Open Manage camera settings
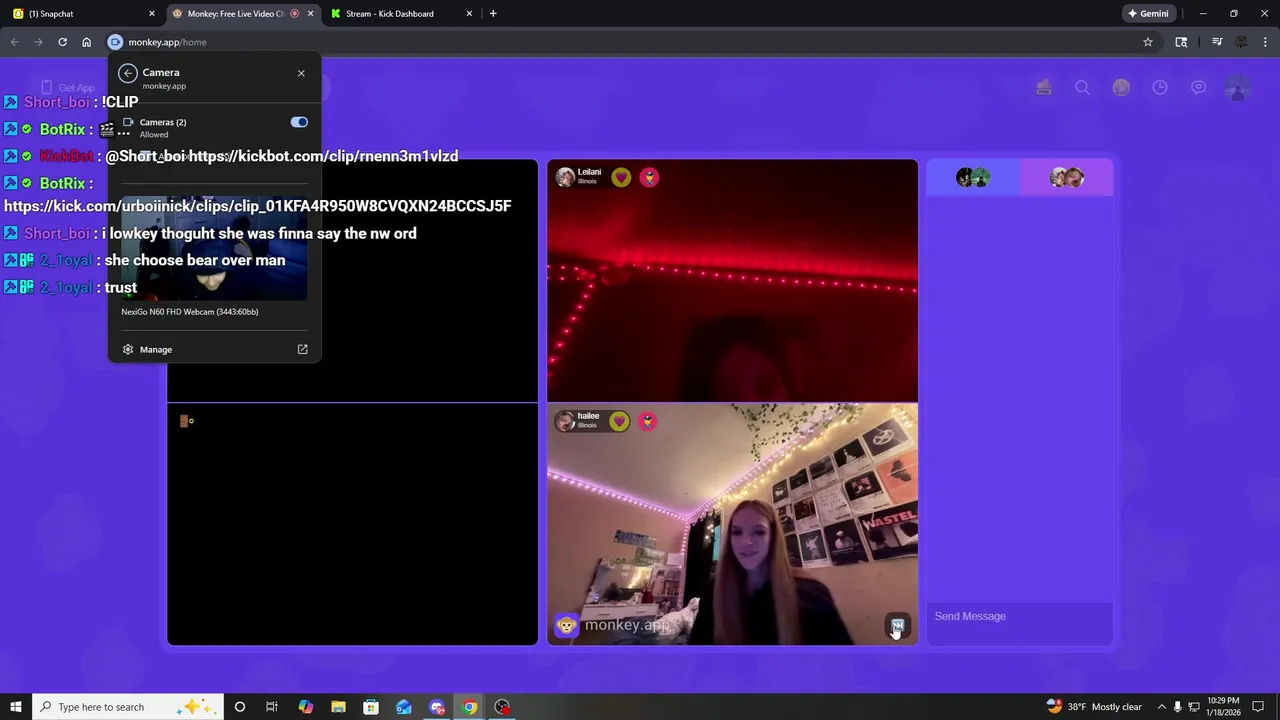This screenshot has height=720, width=1280. 156,349
